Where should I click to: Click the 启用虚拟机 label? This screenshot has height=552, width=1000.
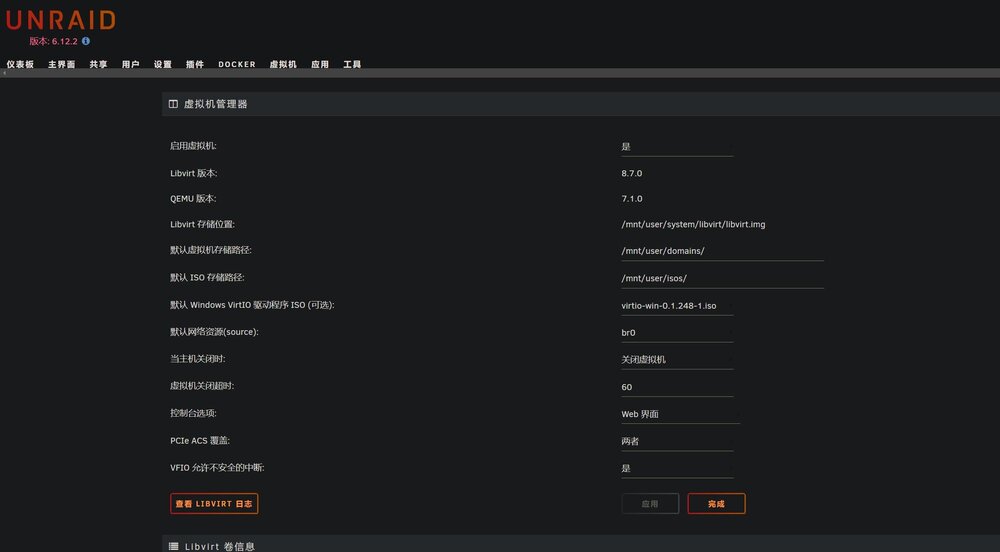coord(193,146)
